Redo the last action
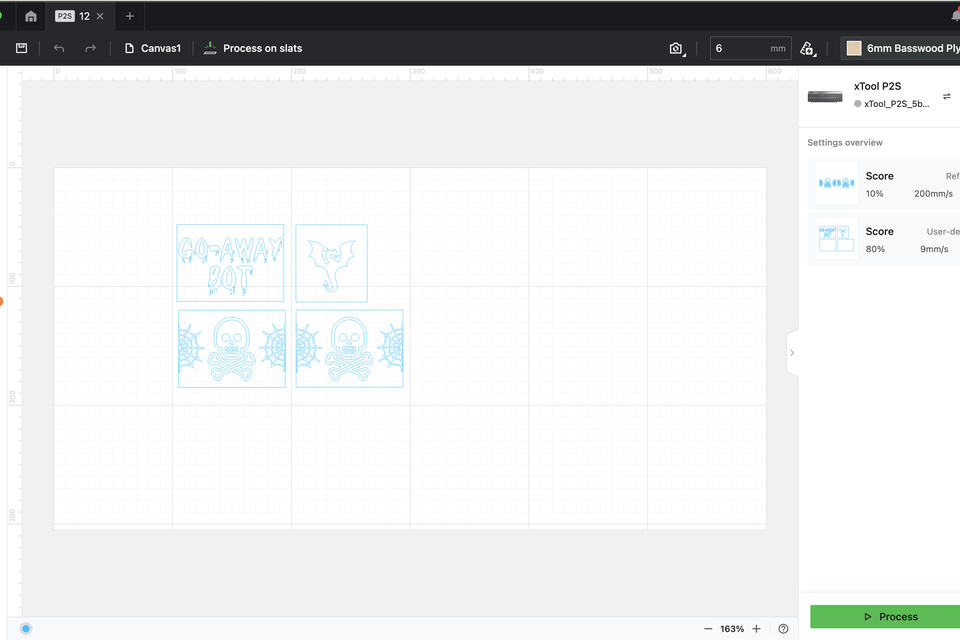 coord(90,48)
